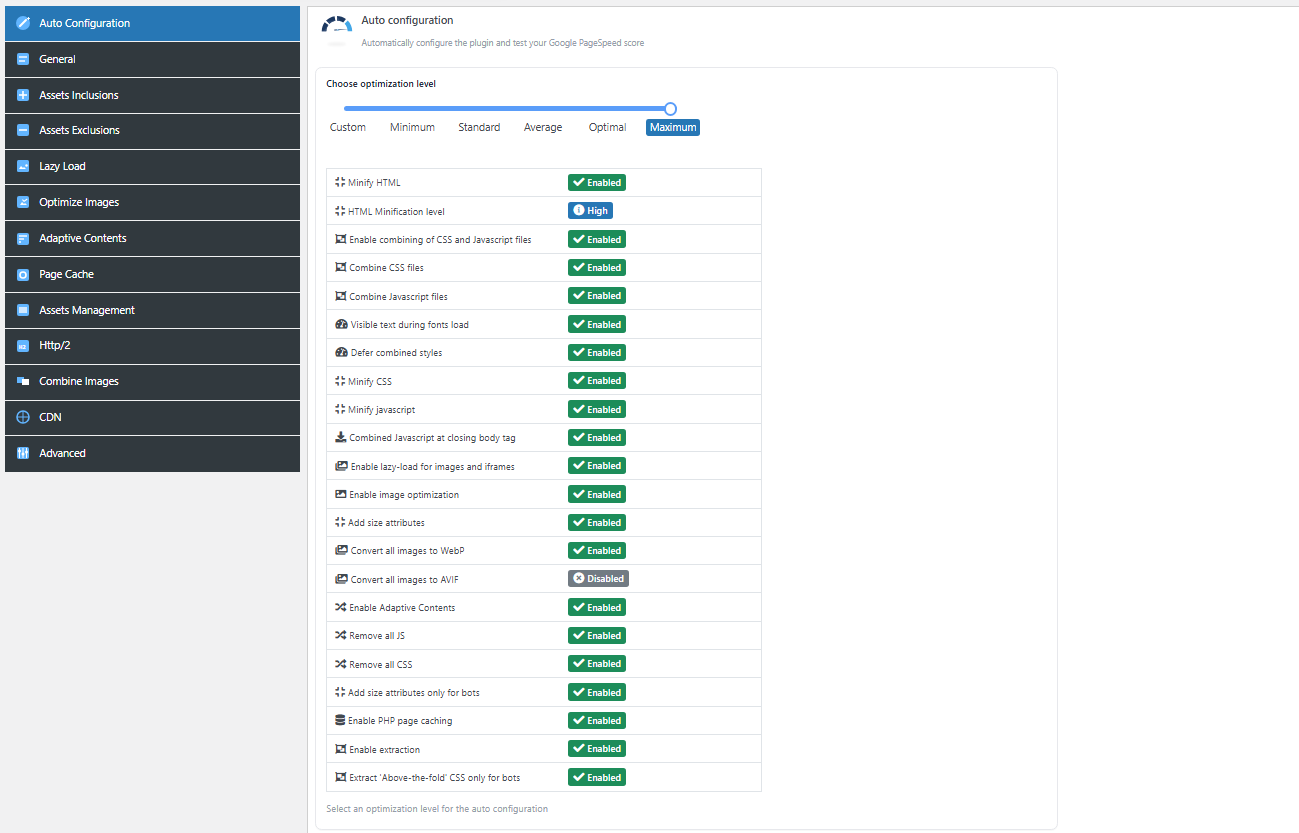This screenshot has width=1299, height=833.
Task: Click the shuffle icon beside Enable Adaptive Contents
Action: pos(338,607)
